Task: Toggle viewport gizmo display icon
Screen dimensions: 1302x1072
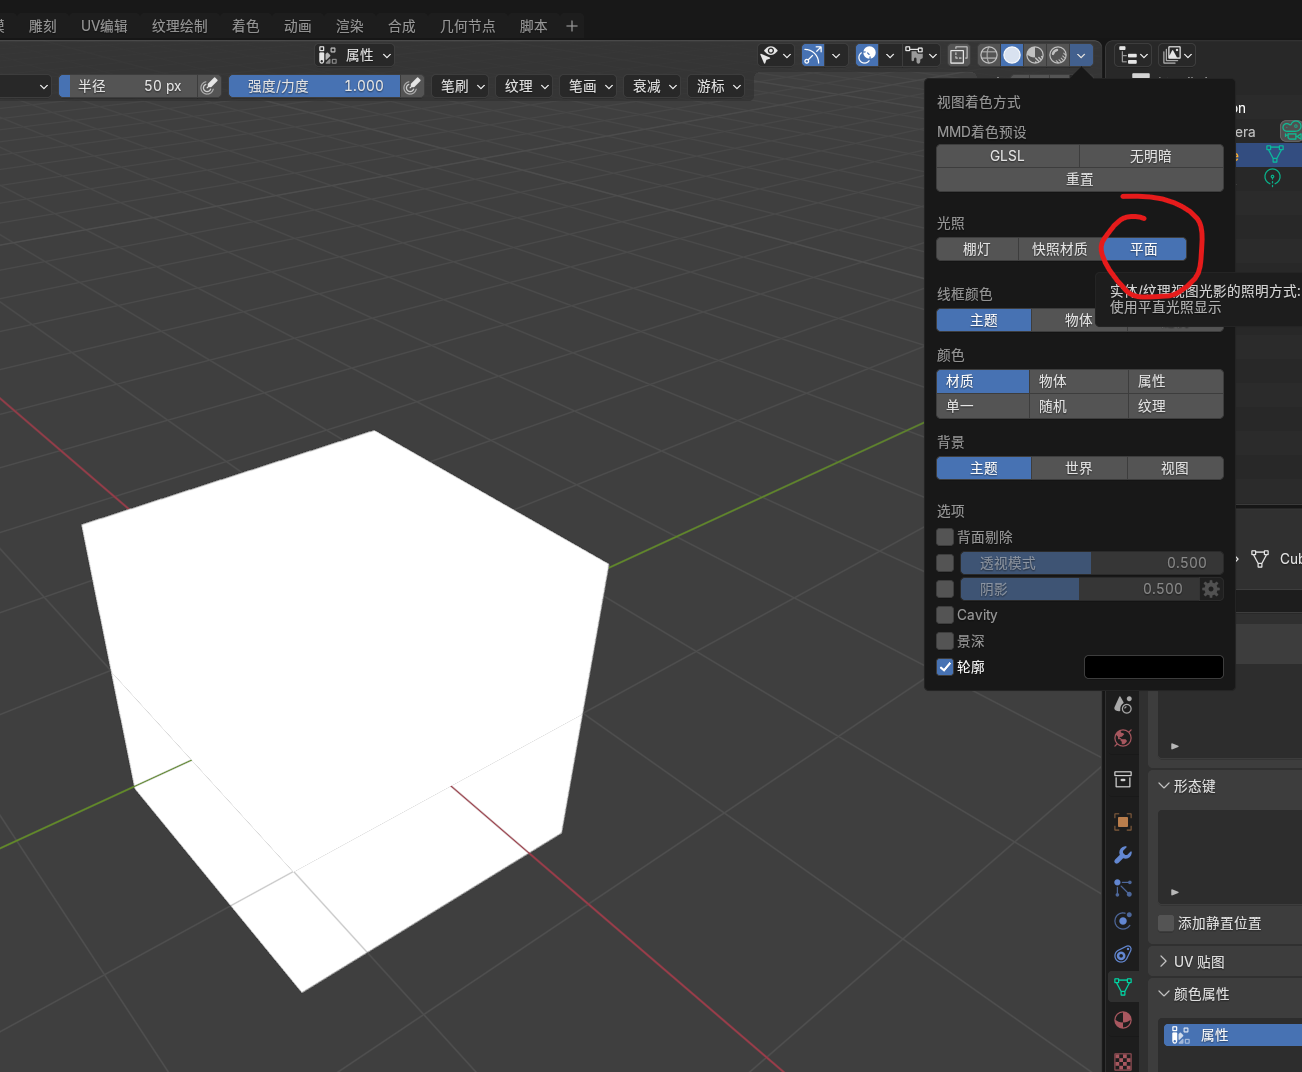Action: click(x=813, y=55)
